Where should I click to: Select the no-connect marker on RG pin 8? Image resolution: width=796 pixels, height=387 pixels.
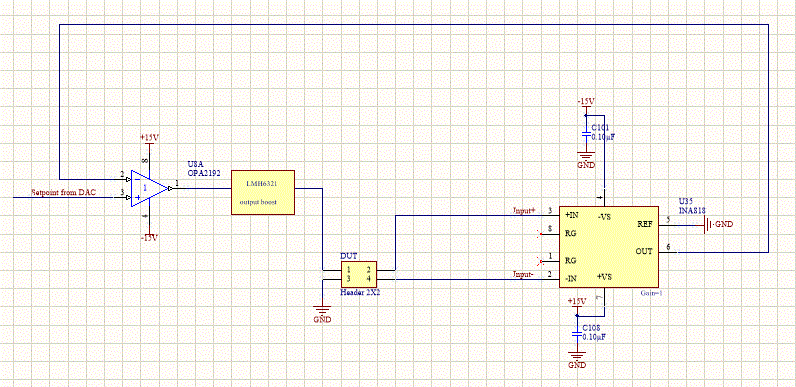click(x=541, y=234)
